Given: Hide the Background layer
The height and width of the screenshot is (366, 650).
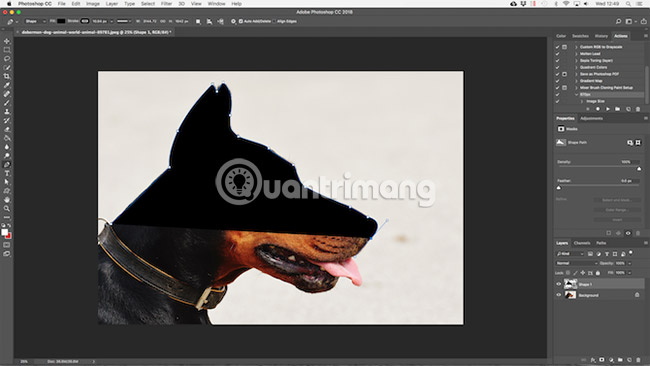Looking at the screenshot, I should (x=558, y=295).
